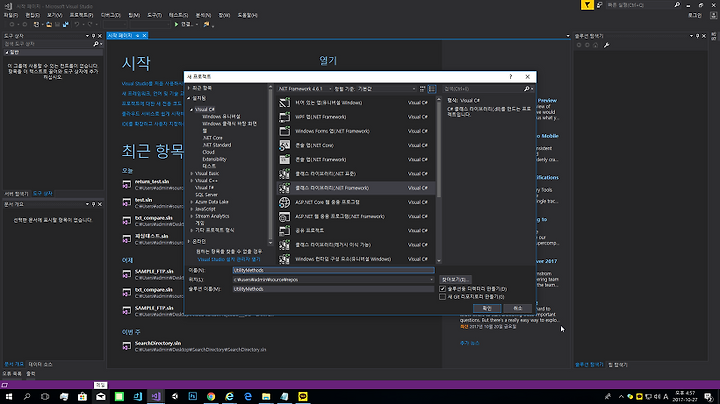Click the Undo toolbar icon

click(77, 24)
